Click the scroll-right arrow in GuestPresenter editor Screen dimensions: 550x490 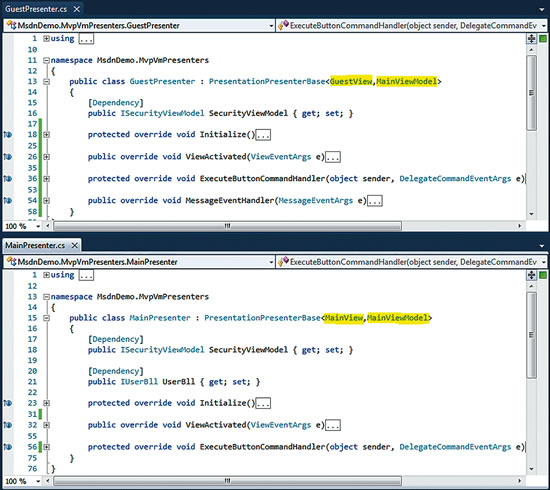click(x=520, y=226)
